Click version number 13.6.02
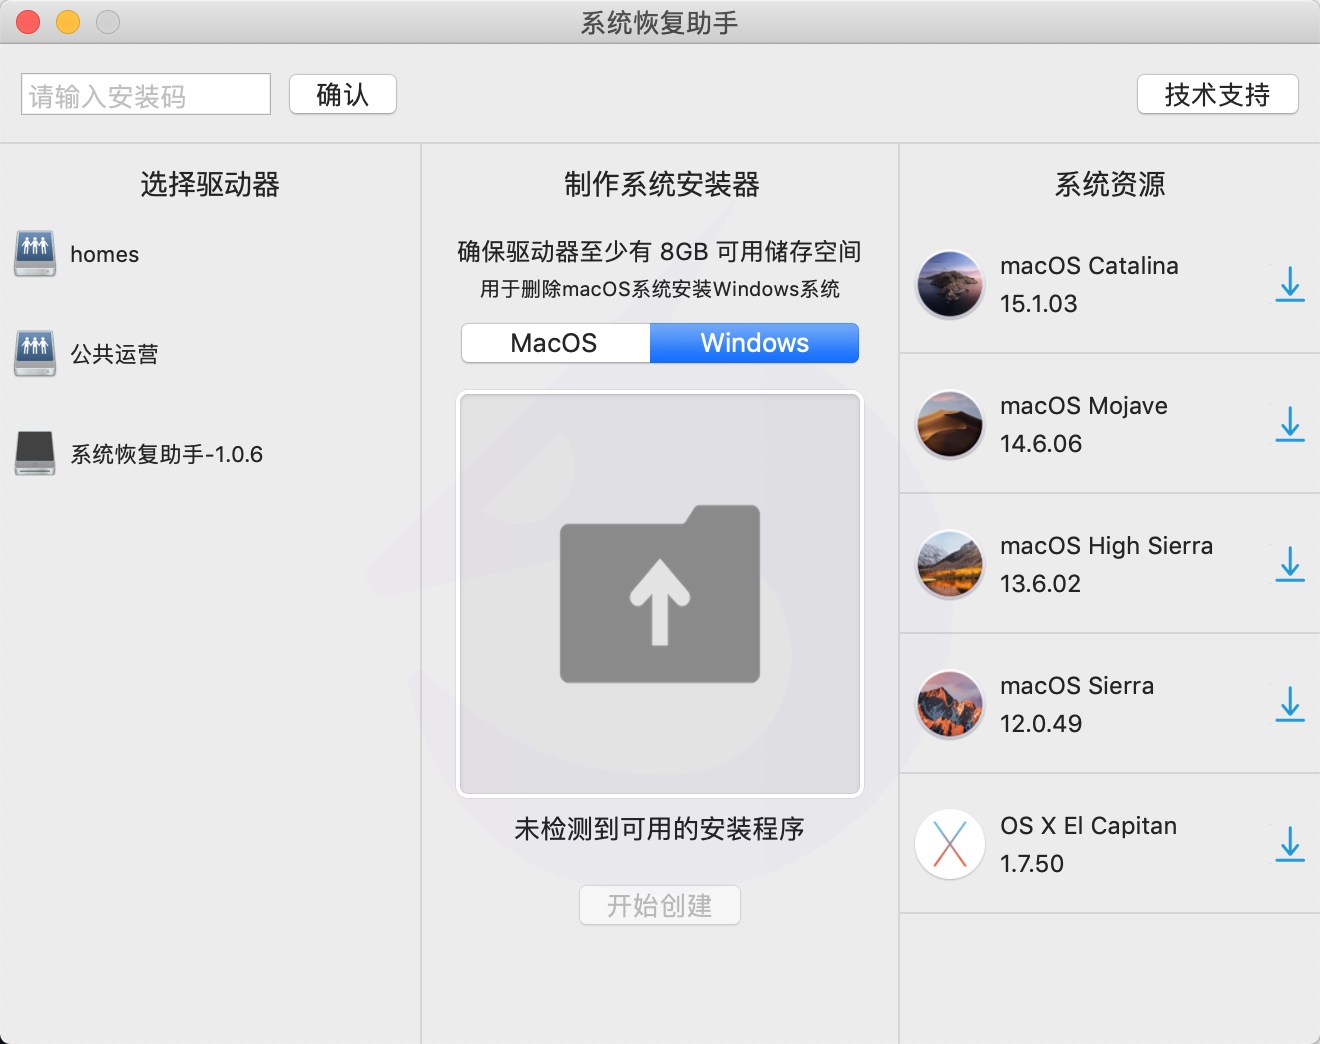The height and width of the screenshot is (1044, 1320). coord(1040,584)
